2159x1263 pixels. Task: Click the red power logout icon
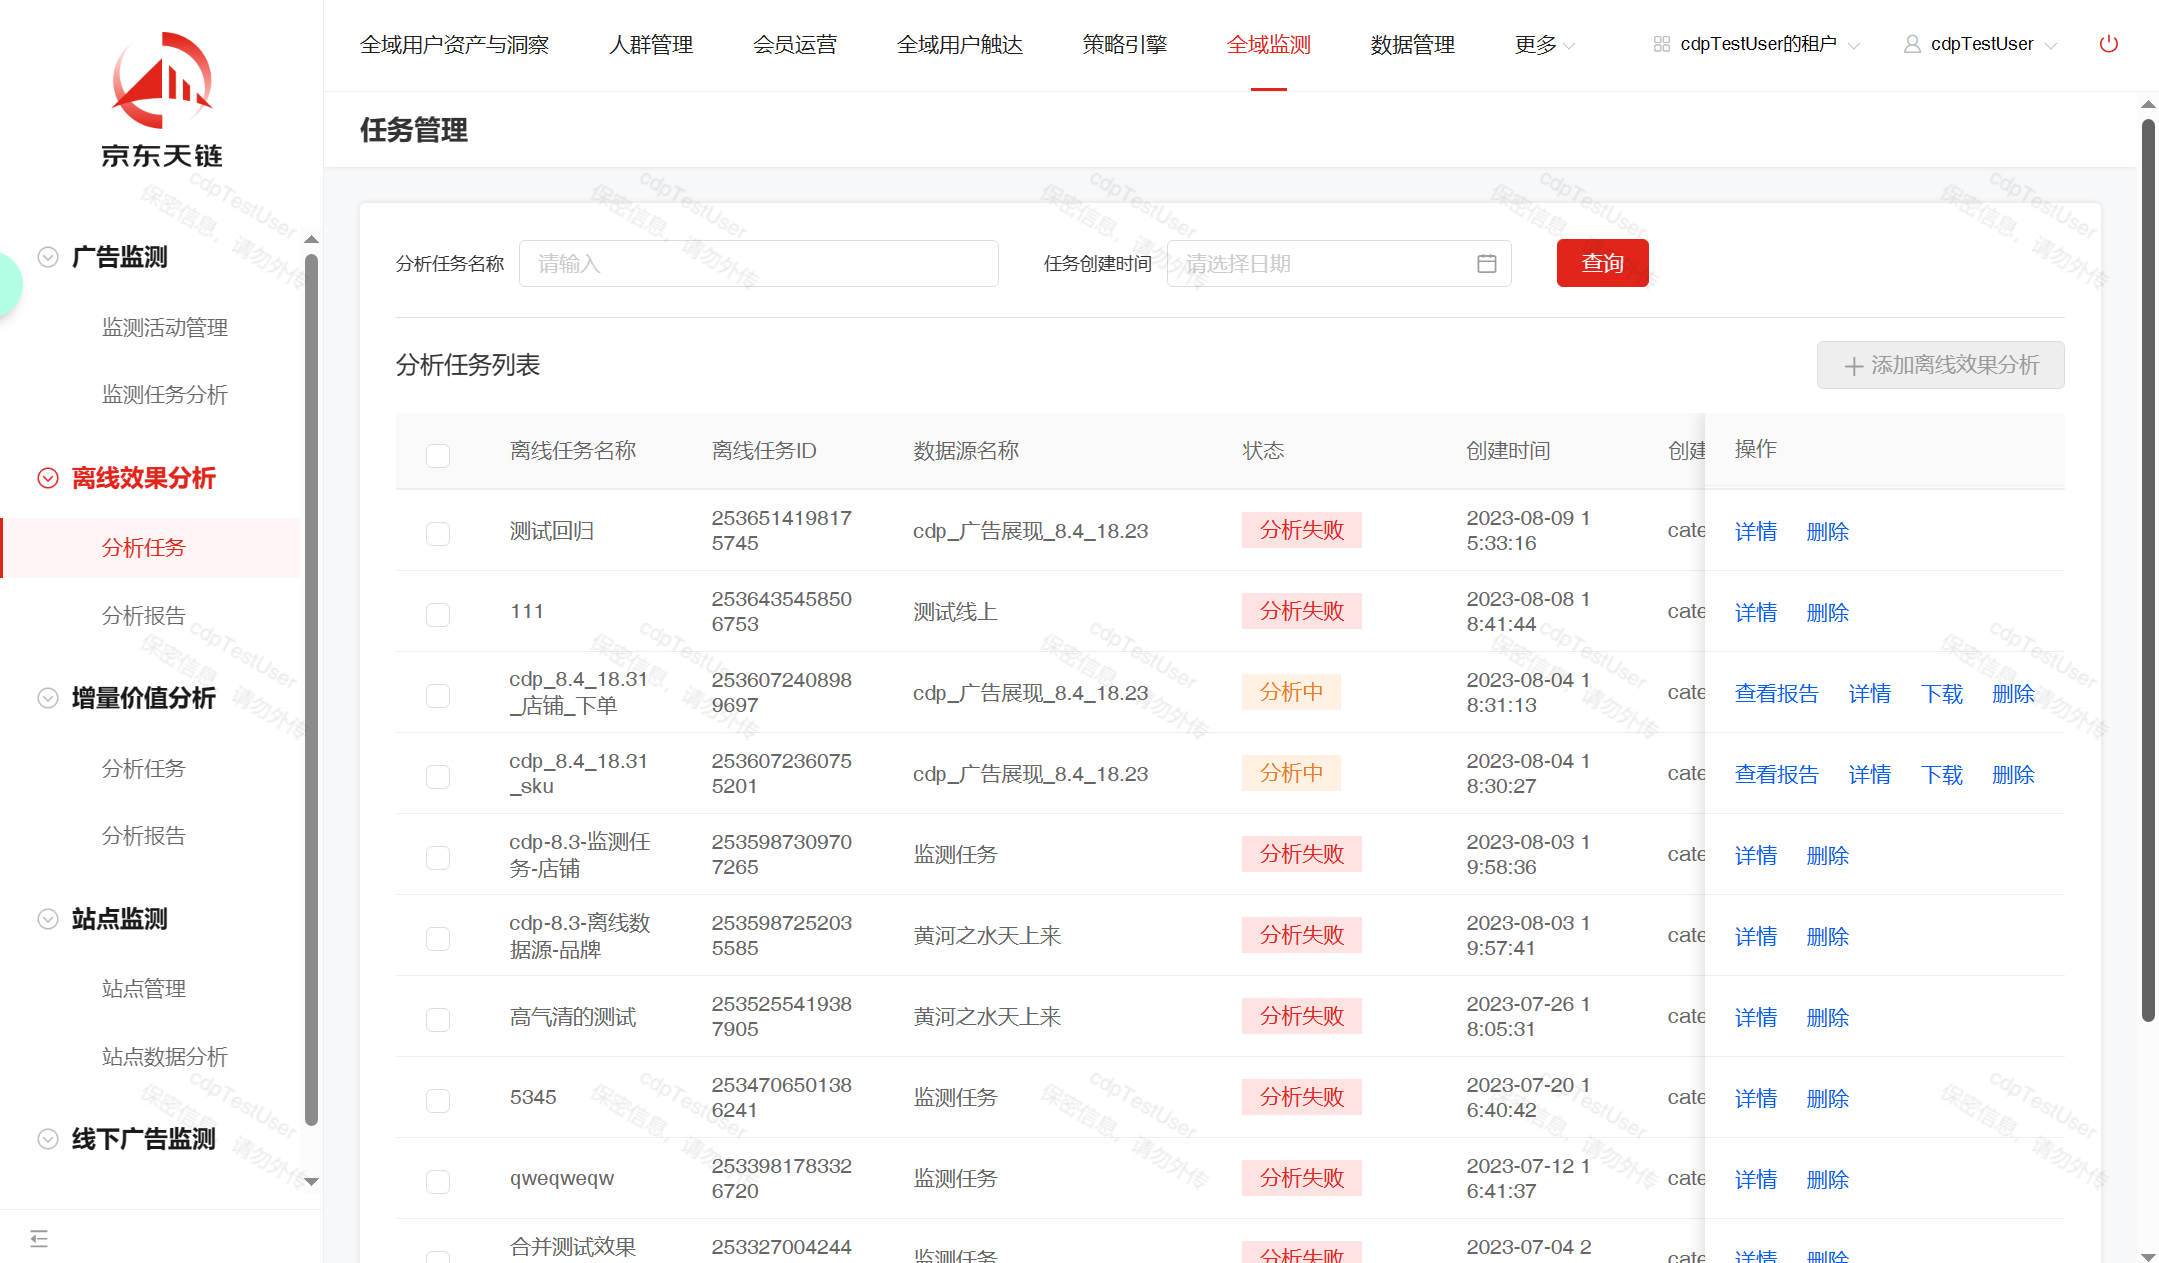pyautogui.click(x=2108, y=44)
